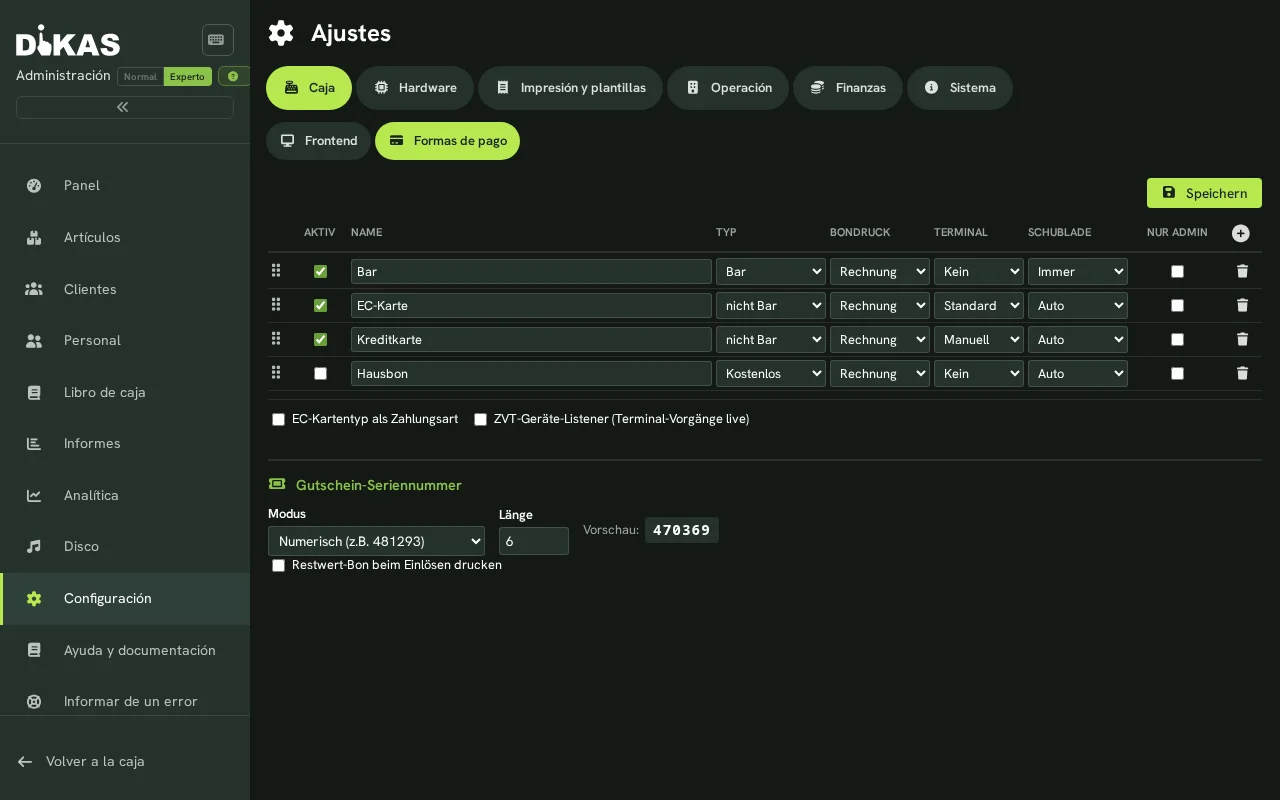Click the Panel dashboard icon in the sidebar
Viewport: 1280px width, 800px height.
(x=34, y=185)
